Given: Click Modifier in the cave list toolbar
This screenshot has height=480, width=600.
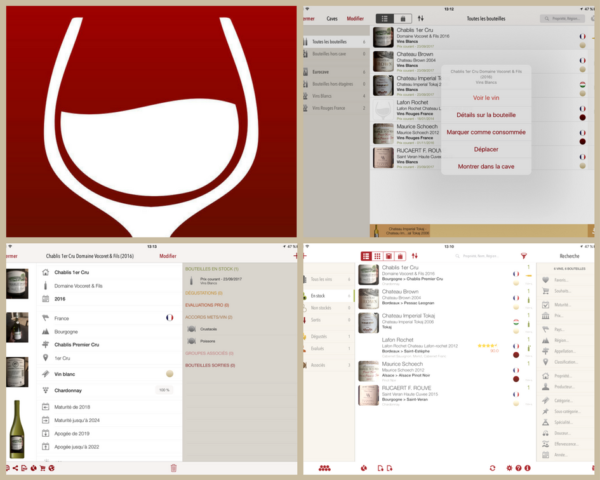Looking at the screenshot, I should pyautogui.click(x=355, y=18).
